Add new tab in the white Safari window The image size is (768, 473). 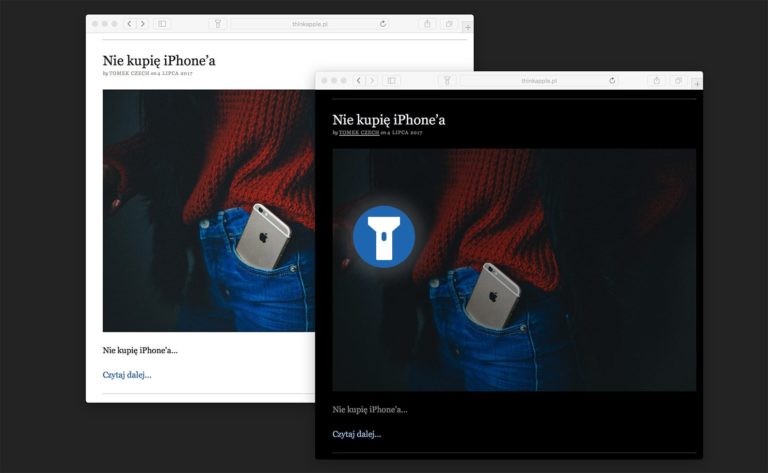pyautogui.click(x=467, y=27)
